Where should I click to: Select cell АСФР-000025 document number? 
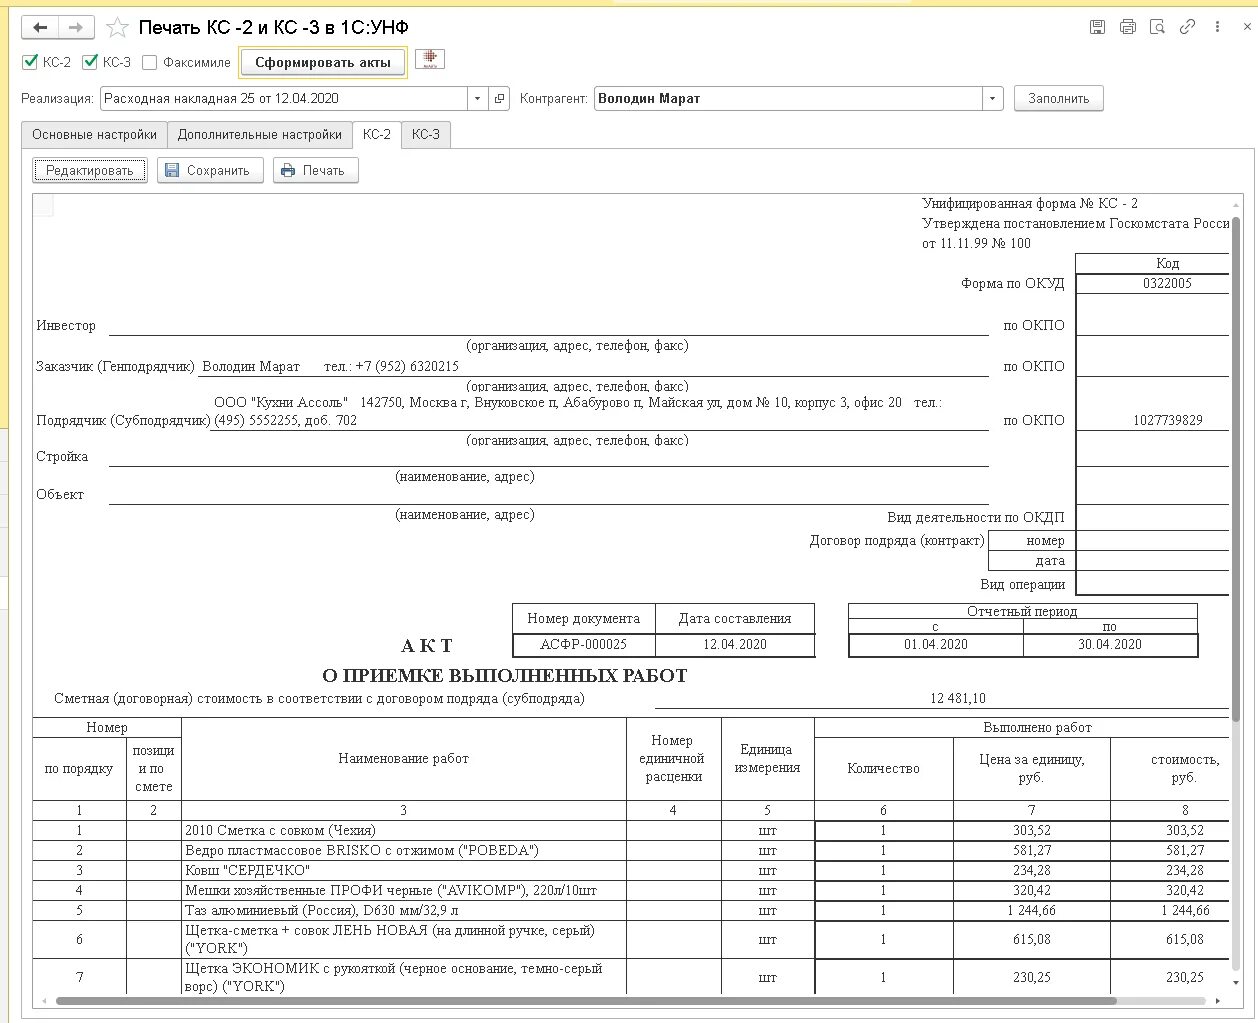pyautogui.click(x=584, y=644)
